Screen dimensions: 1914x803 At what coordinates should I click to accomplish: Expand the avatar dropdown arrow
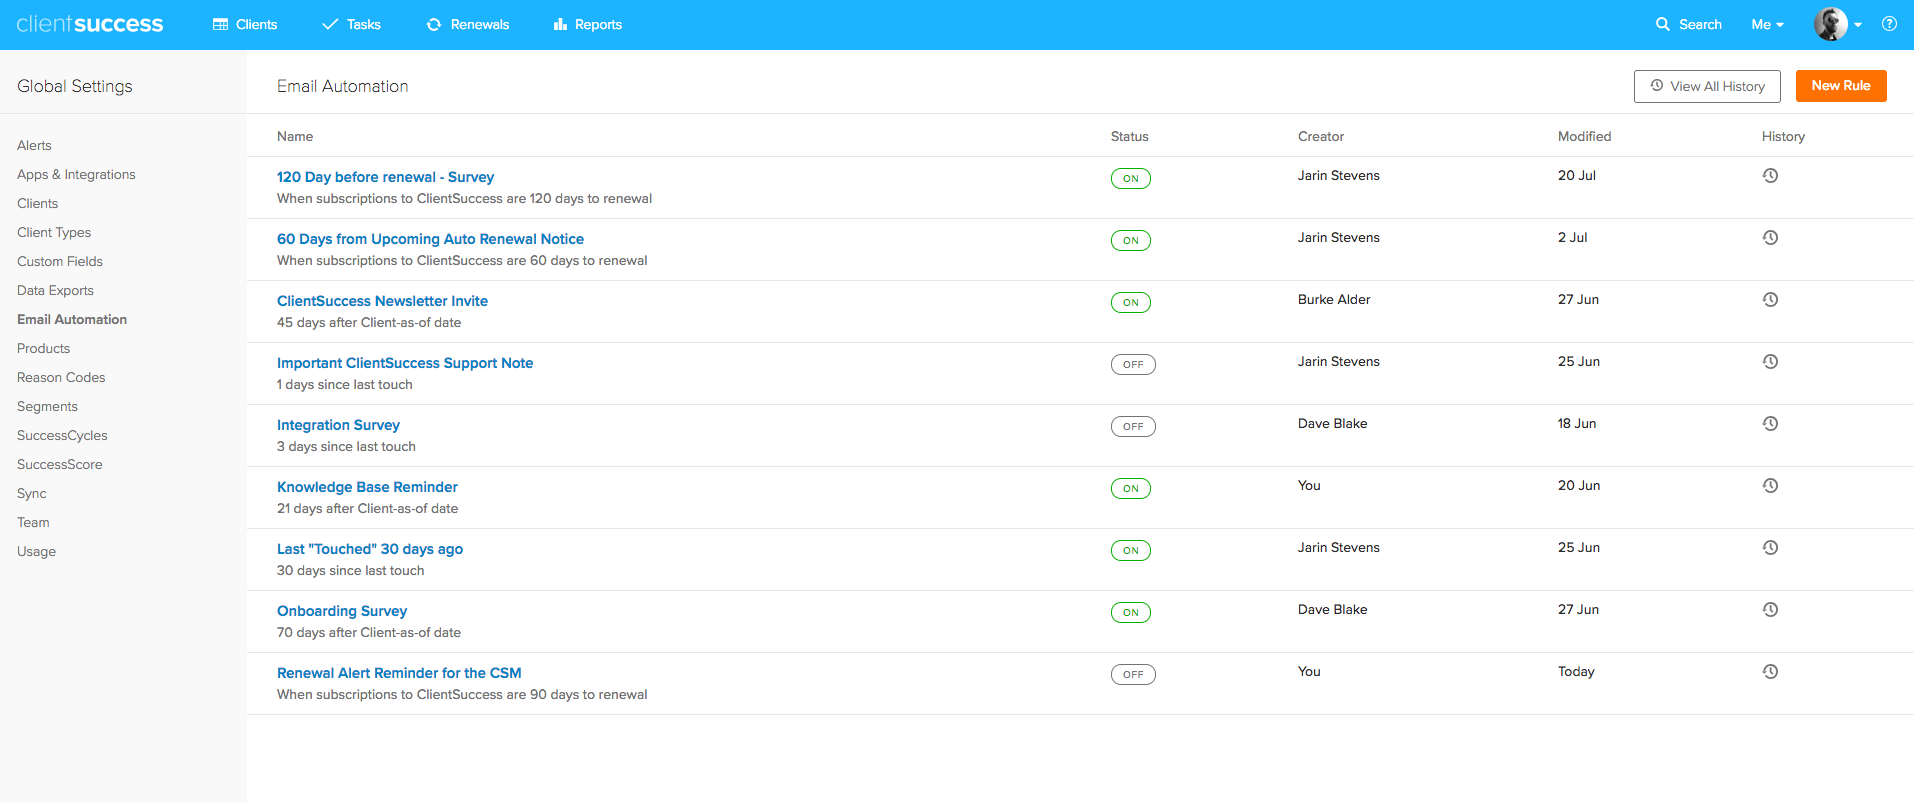click(x=1858, y=25)
